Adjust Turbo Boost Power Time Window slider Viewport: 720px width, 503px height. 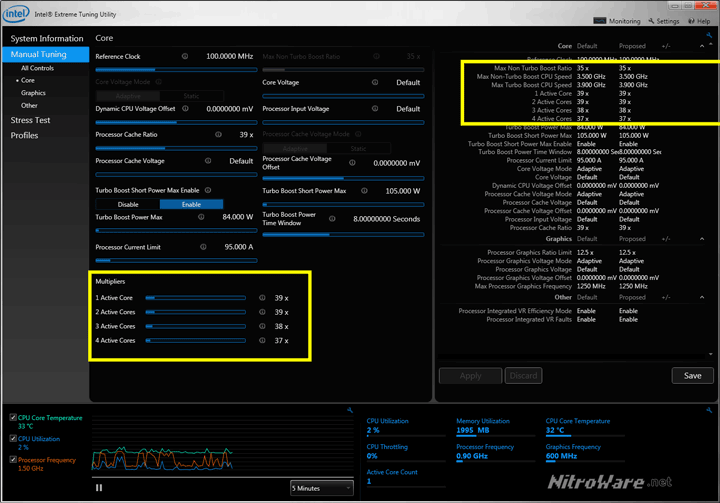coord(343,234)
